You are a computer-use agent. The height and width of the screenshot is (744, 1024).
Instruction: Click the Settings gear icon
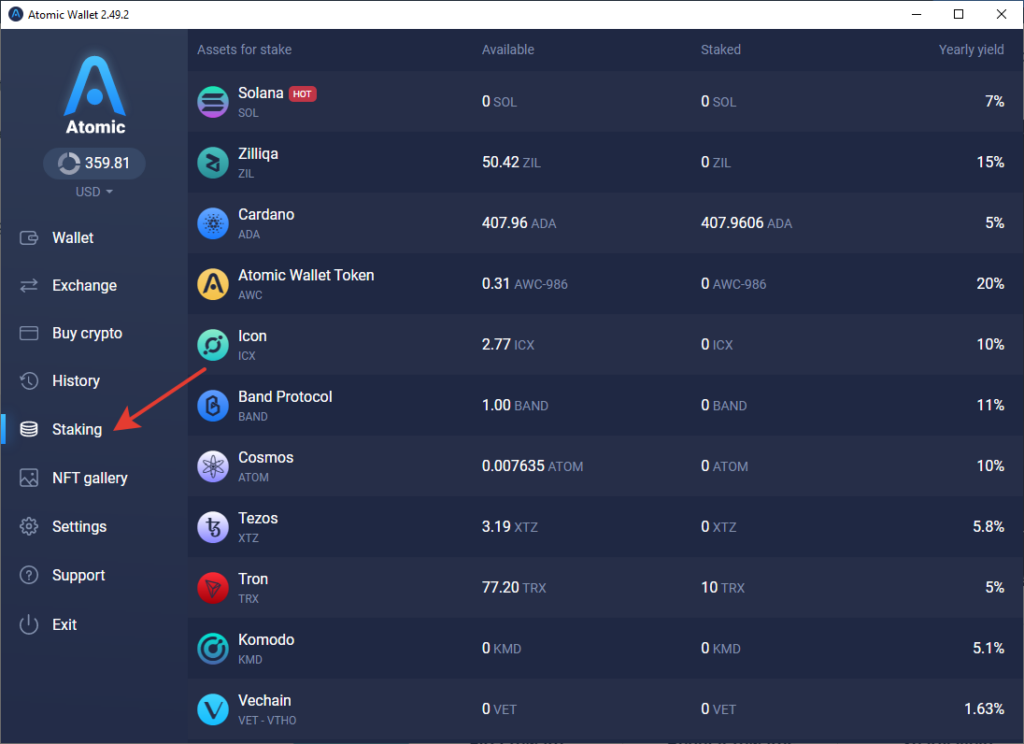[29, 526]
